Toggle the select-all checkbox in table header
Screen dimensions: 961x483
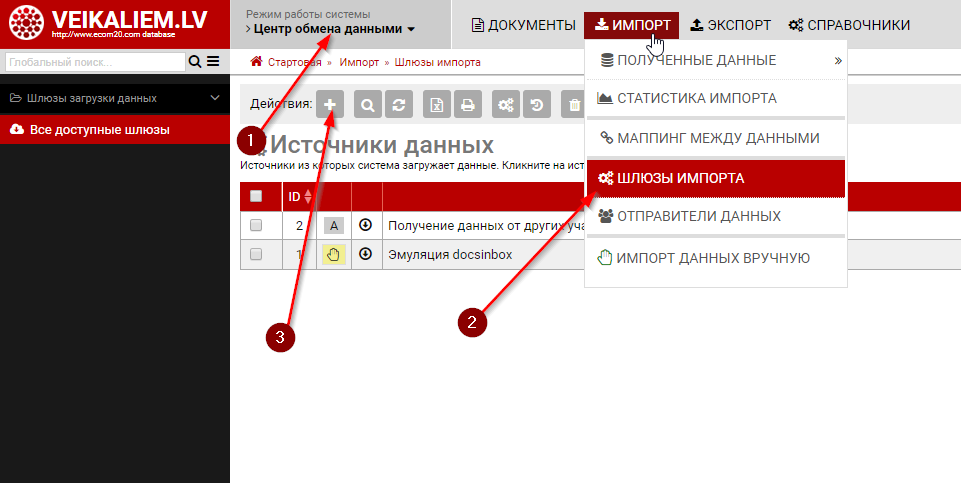(x=256, y=196)
